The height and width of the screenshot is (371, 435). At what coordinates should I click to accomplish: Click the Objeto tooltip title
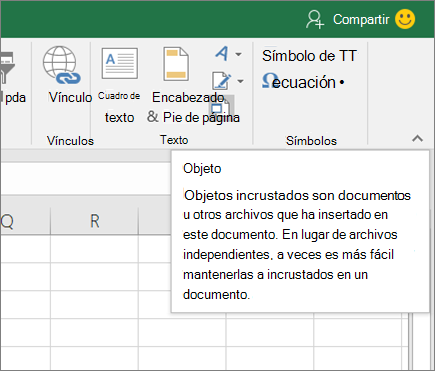(202, 168)
